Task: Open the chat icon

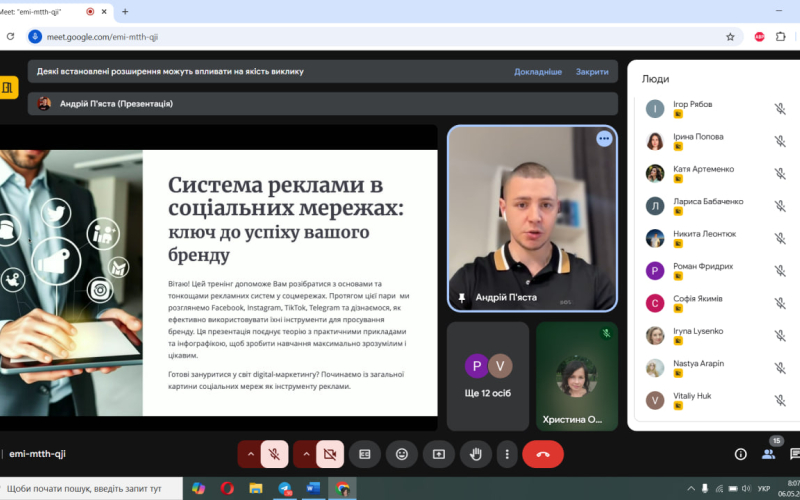Action: coord(794,454)
